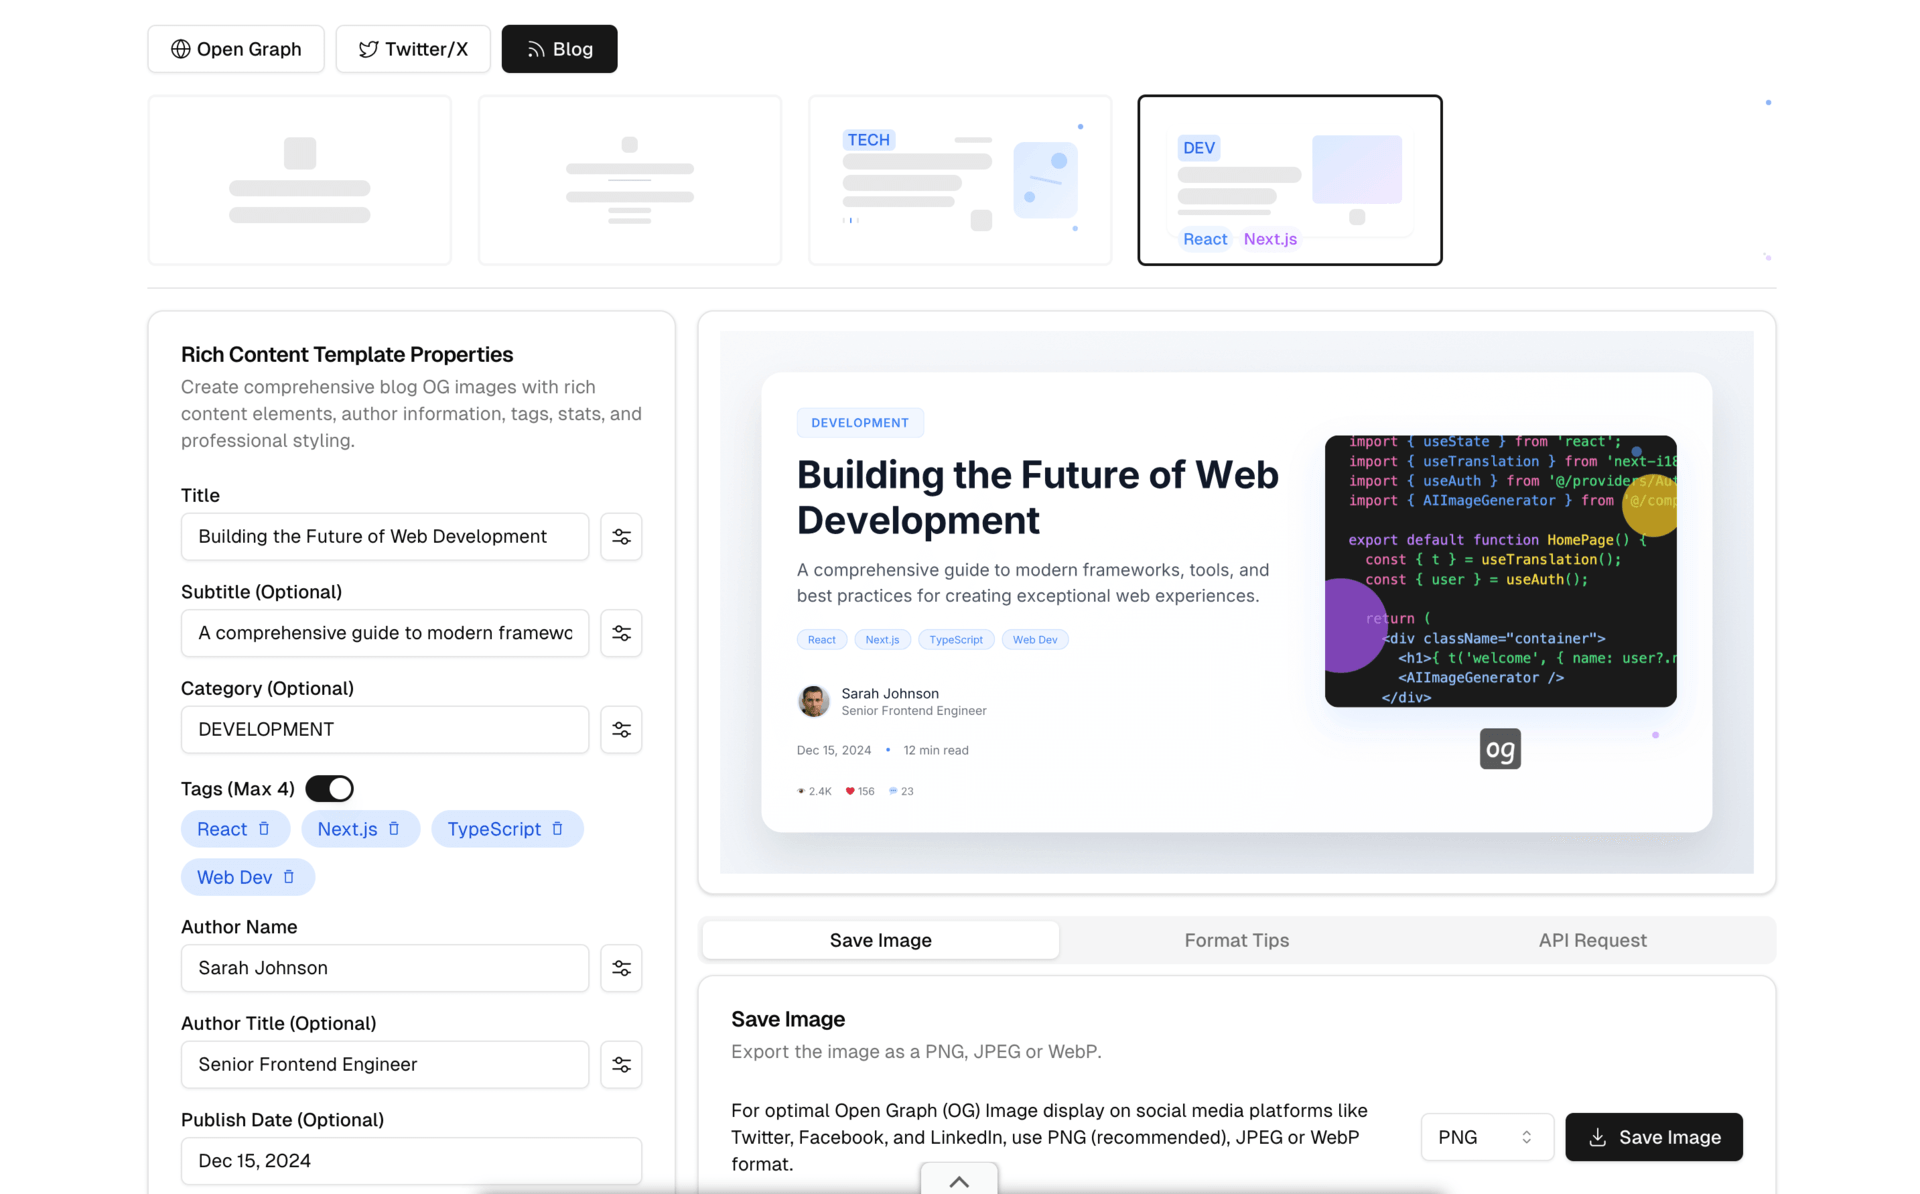The width and height of the screenshot is (1920, 1194).
Task: Click 'Dec 15, 2024' date in preview
Action: pyautogui.click(x=834, y=750)
